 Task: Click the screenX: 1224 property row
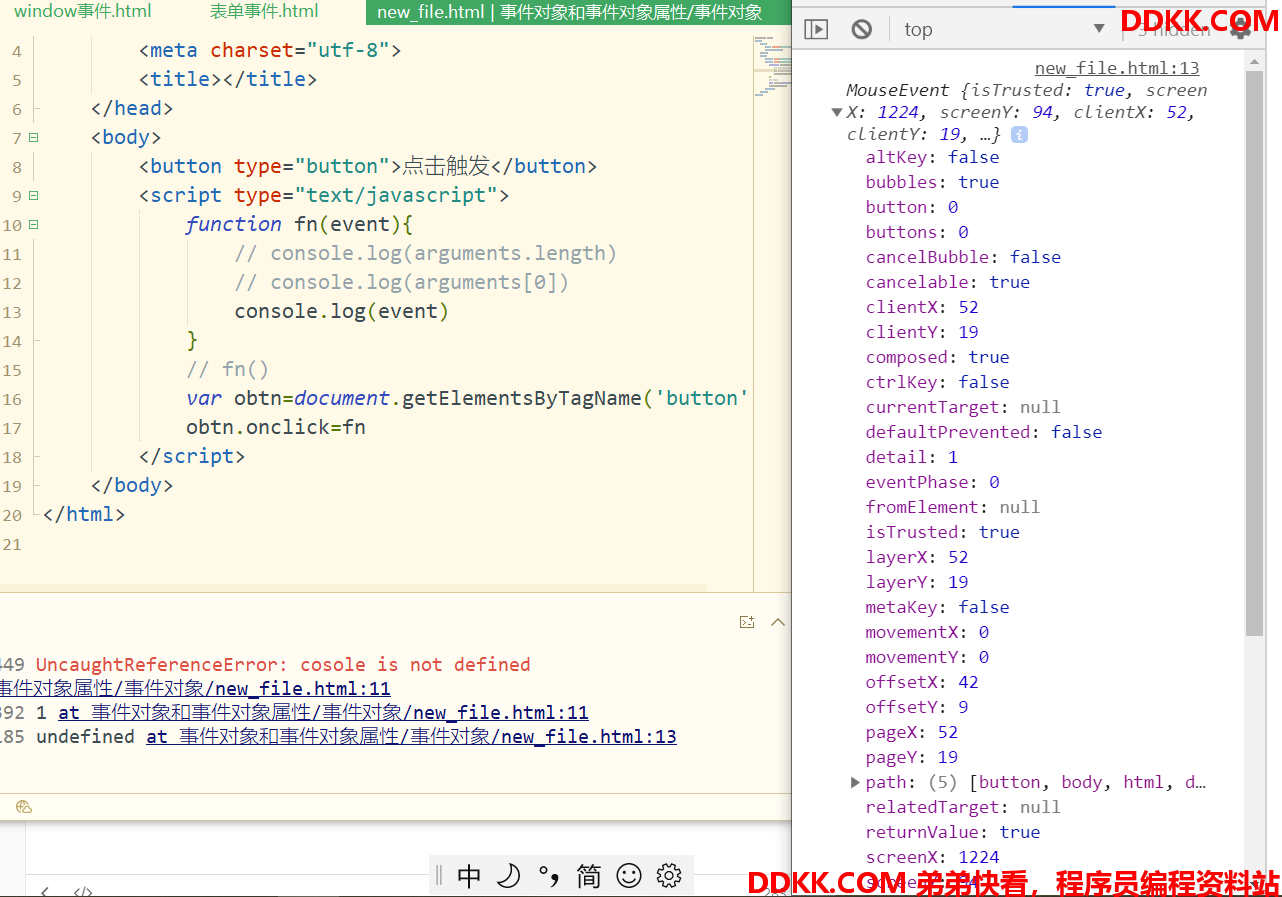(932, 857)
